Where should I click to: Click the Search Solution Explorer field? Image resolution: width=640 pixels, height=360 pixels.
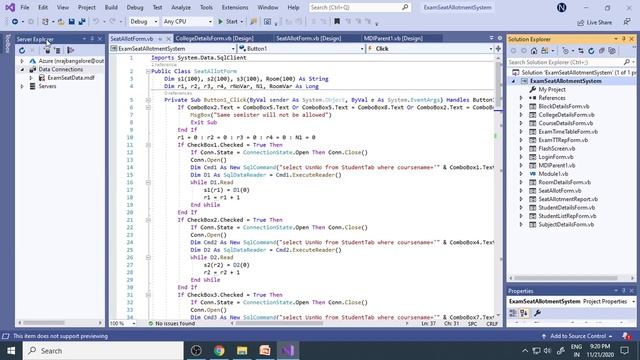(571, 62)
